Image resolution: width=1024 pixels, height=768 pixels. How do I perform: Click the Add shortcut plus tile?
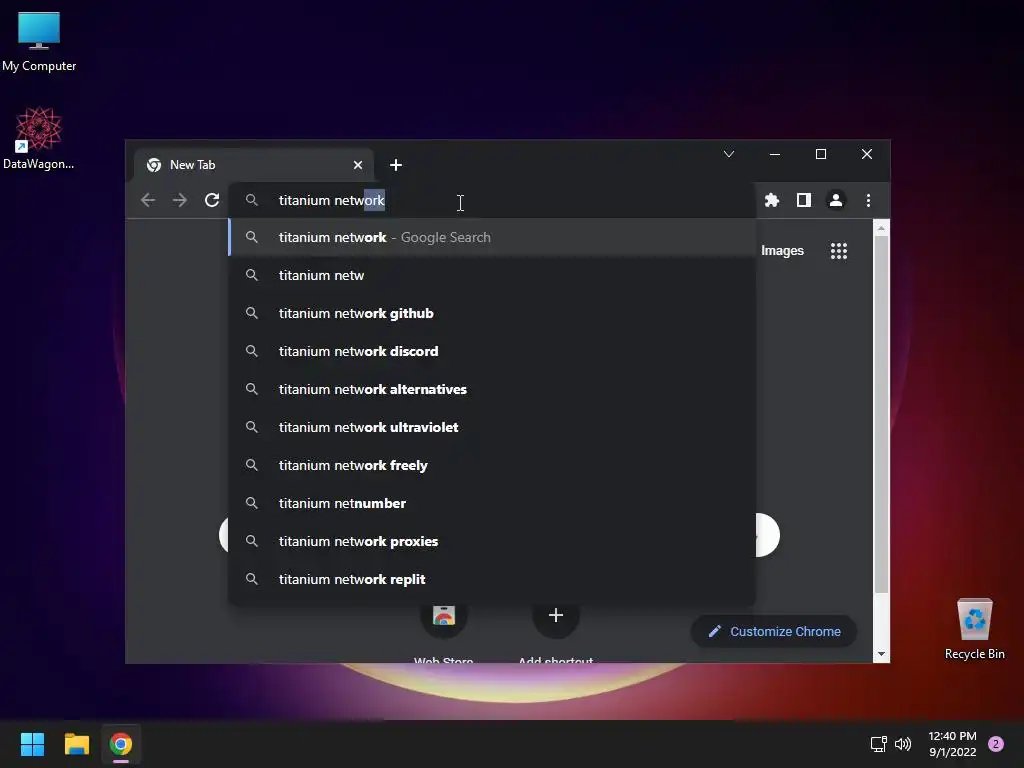(556, 615)
